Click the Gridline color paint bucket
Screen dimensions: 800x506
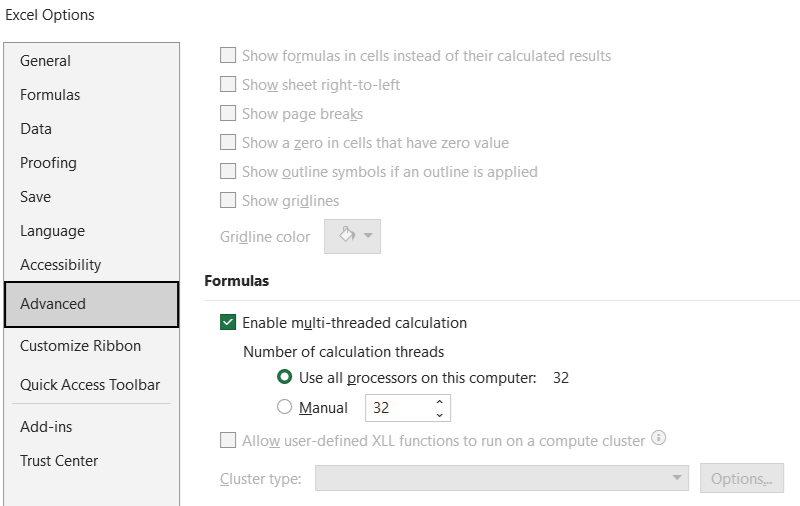coord(347,236)
